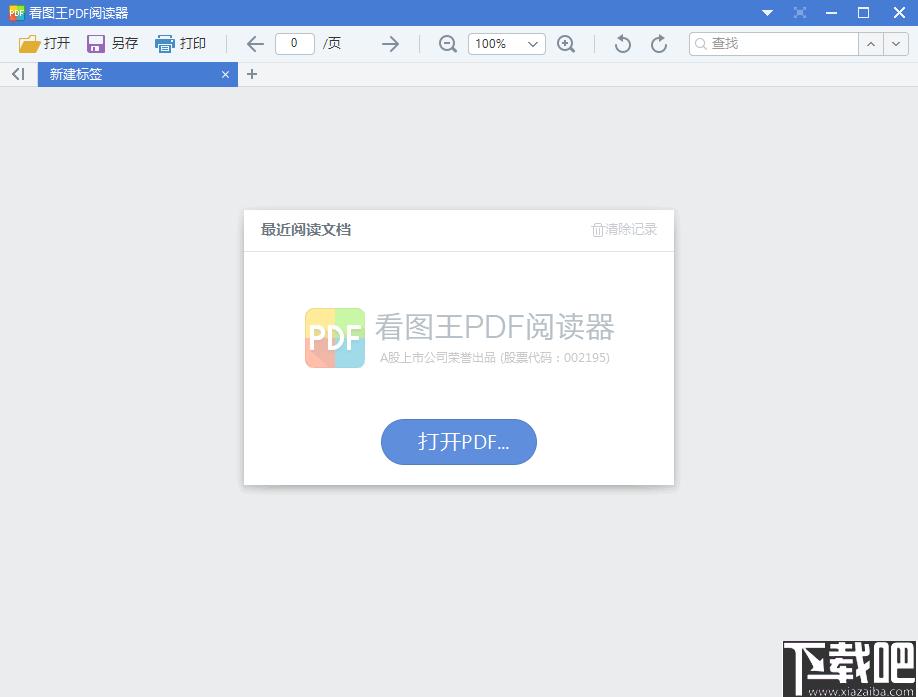Save a copy with the 另存 button
The image size is (918, 697).
[x=112, y=43]
